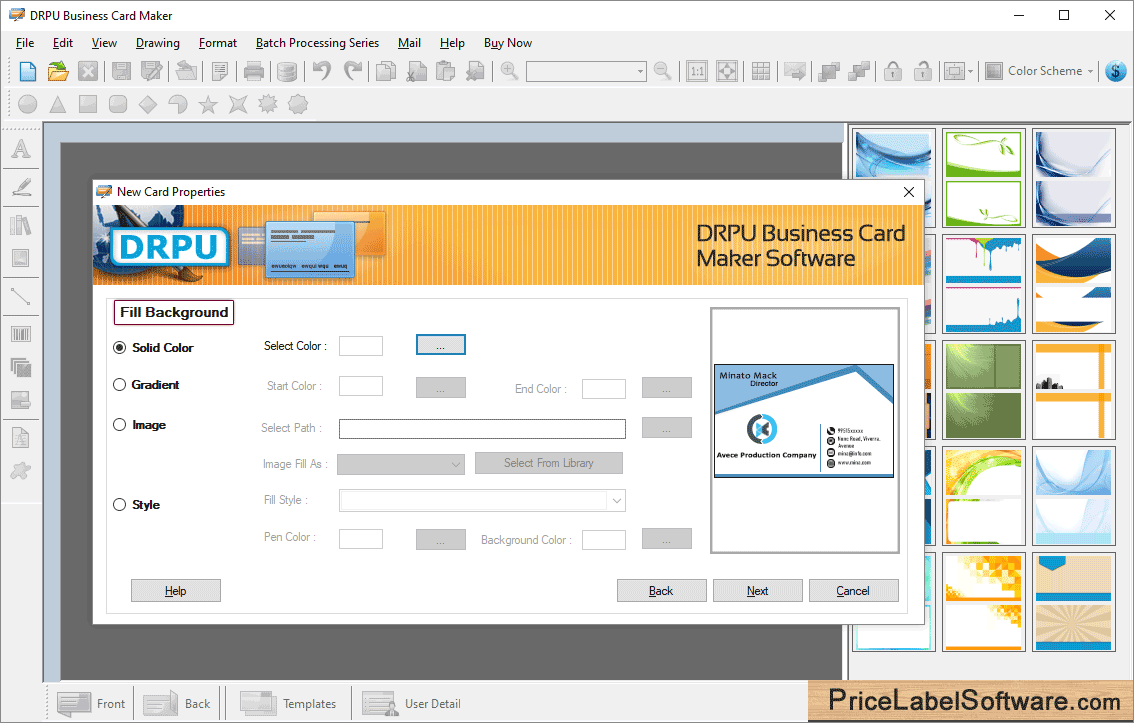
Task: Open the Format menu
Action: 218,43
